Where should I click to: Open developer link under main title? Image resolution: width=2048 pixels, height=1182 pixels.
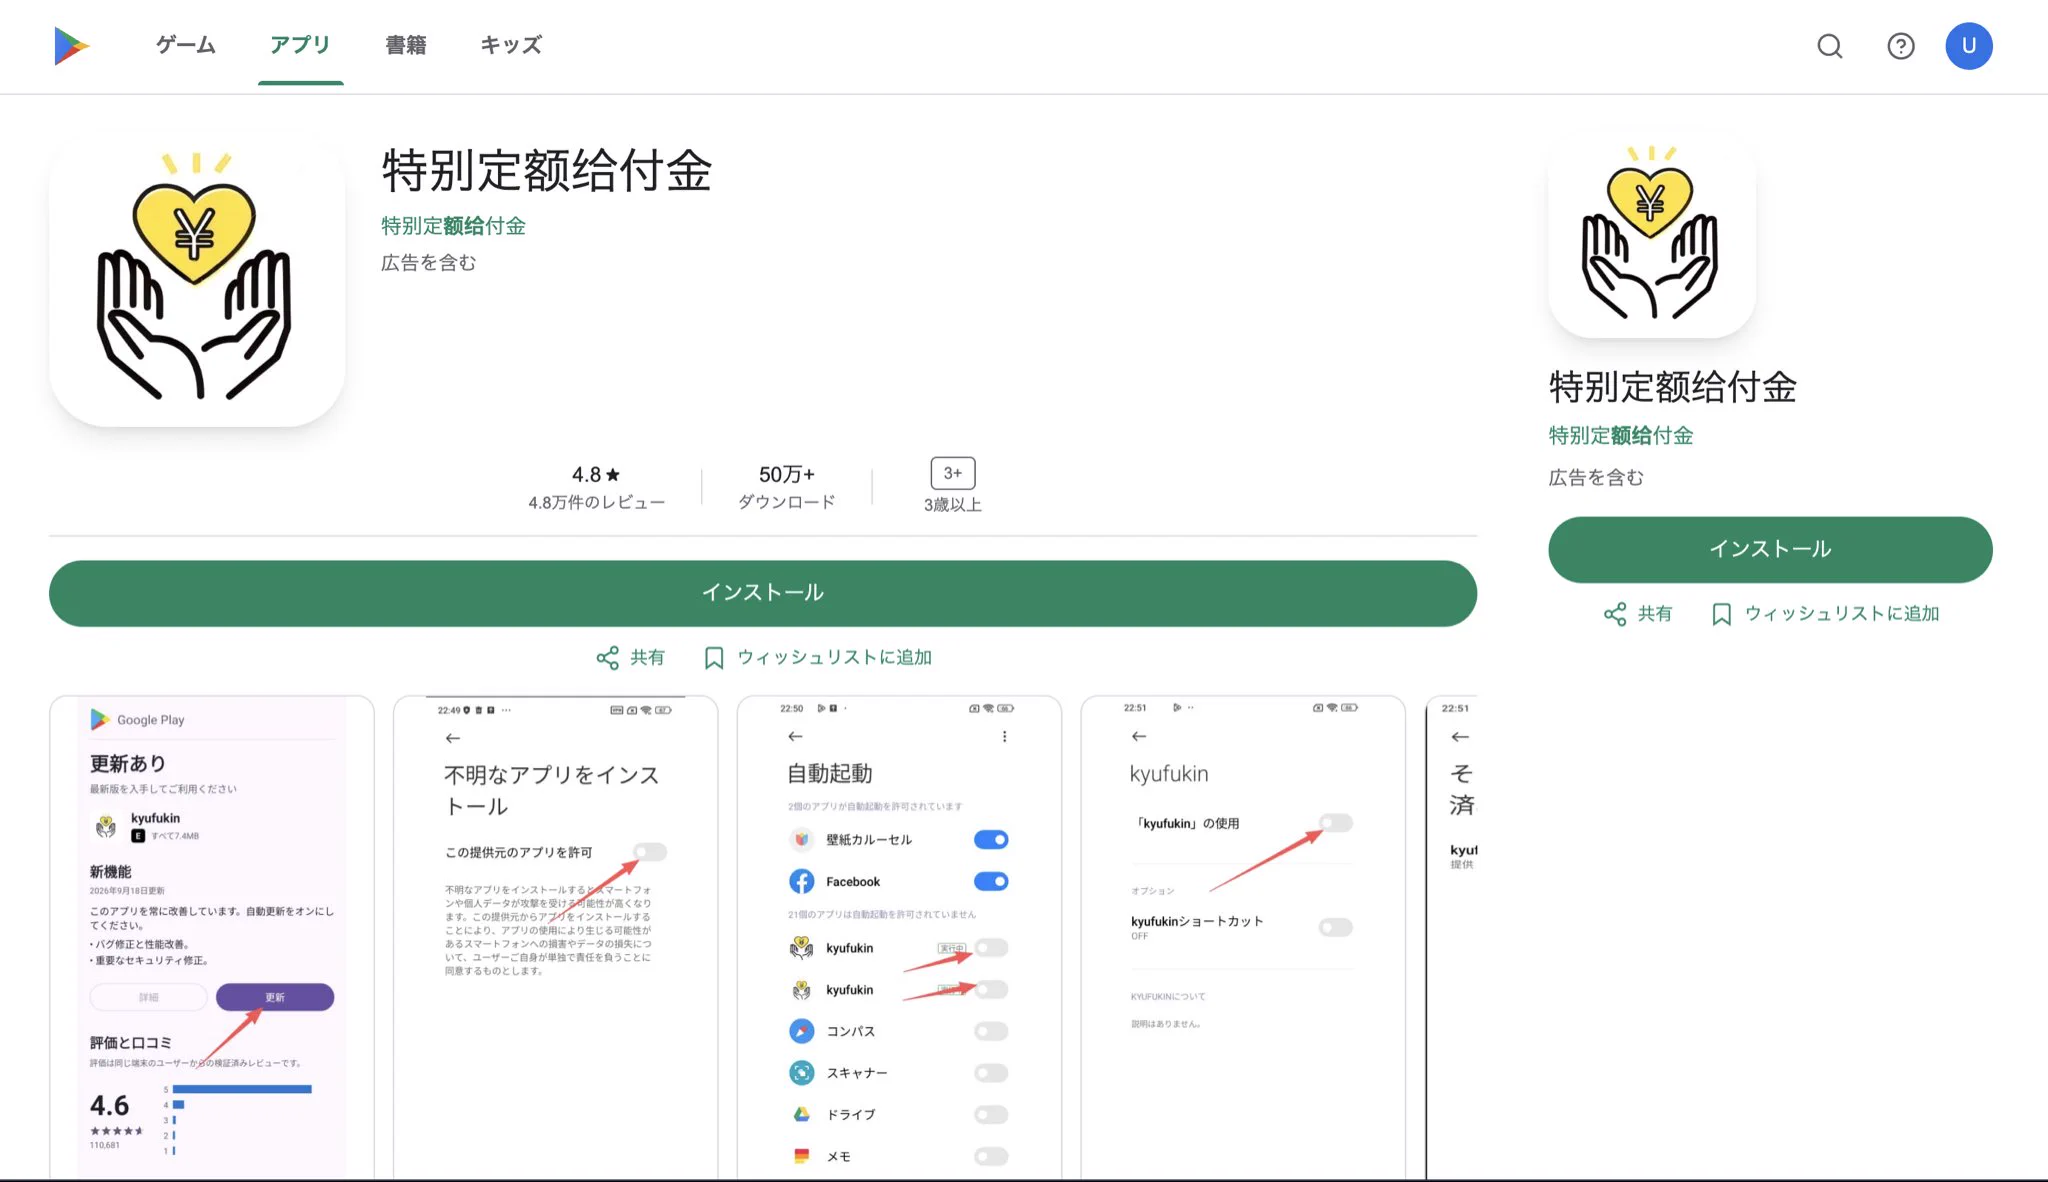point(453,226)
